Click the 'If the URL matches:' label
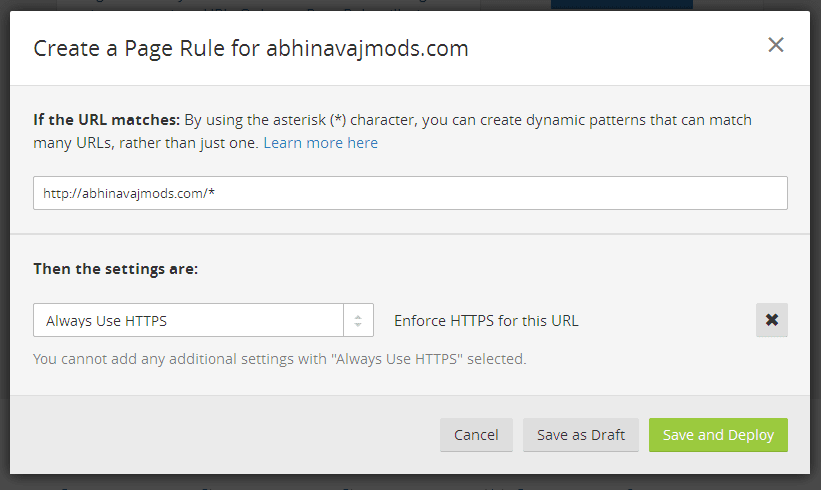 (x=106, y=120)
